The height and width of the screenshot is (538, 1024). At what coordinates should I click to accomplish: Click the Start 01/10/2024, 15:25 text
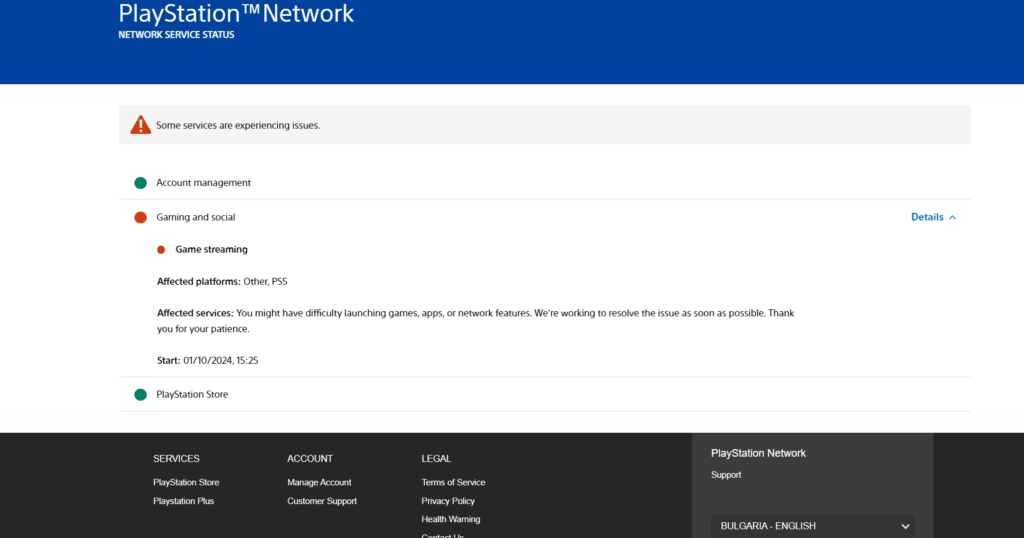pos(208,360)
